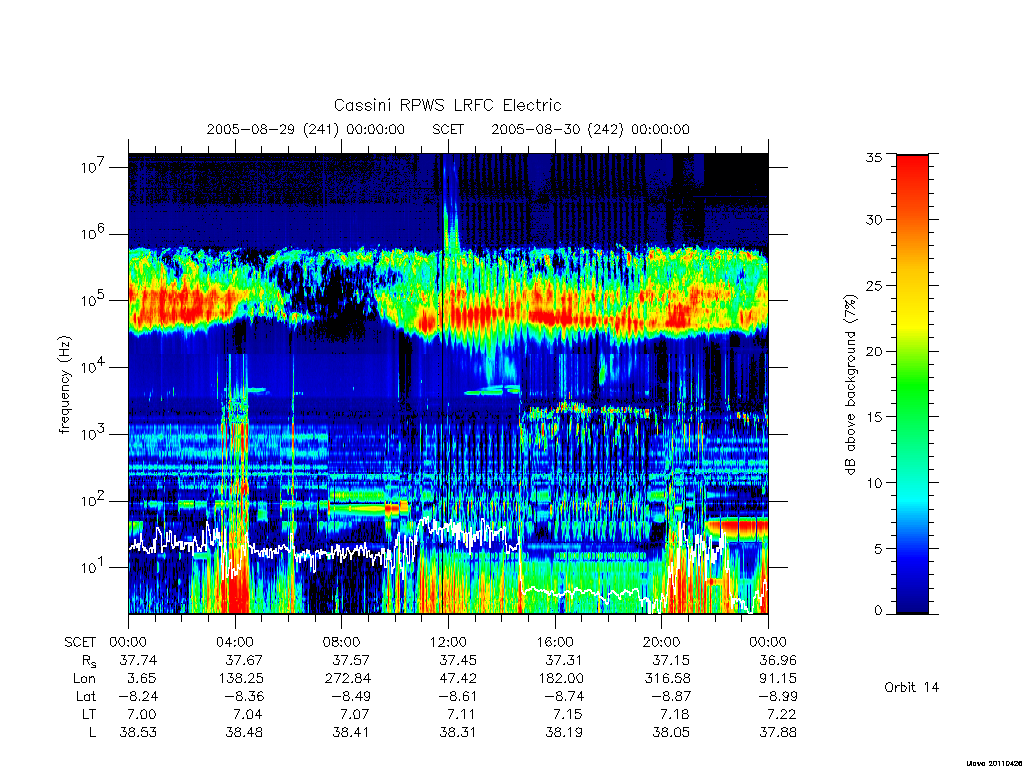Image resolution: width=1024 pixels, height=768 pixels.
Task: Click the Lat row label
Action: tap(86, 696)
